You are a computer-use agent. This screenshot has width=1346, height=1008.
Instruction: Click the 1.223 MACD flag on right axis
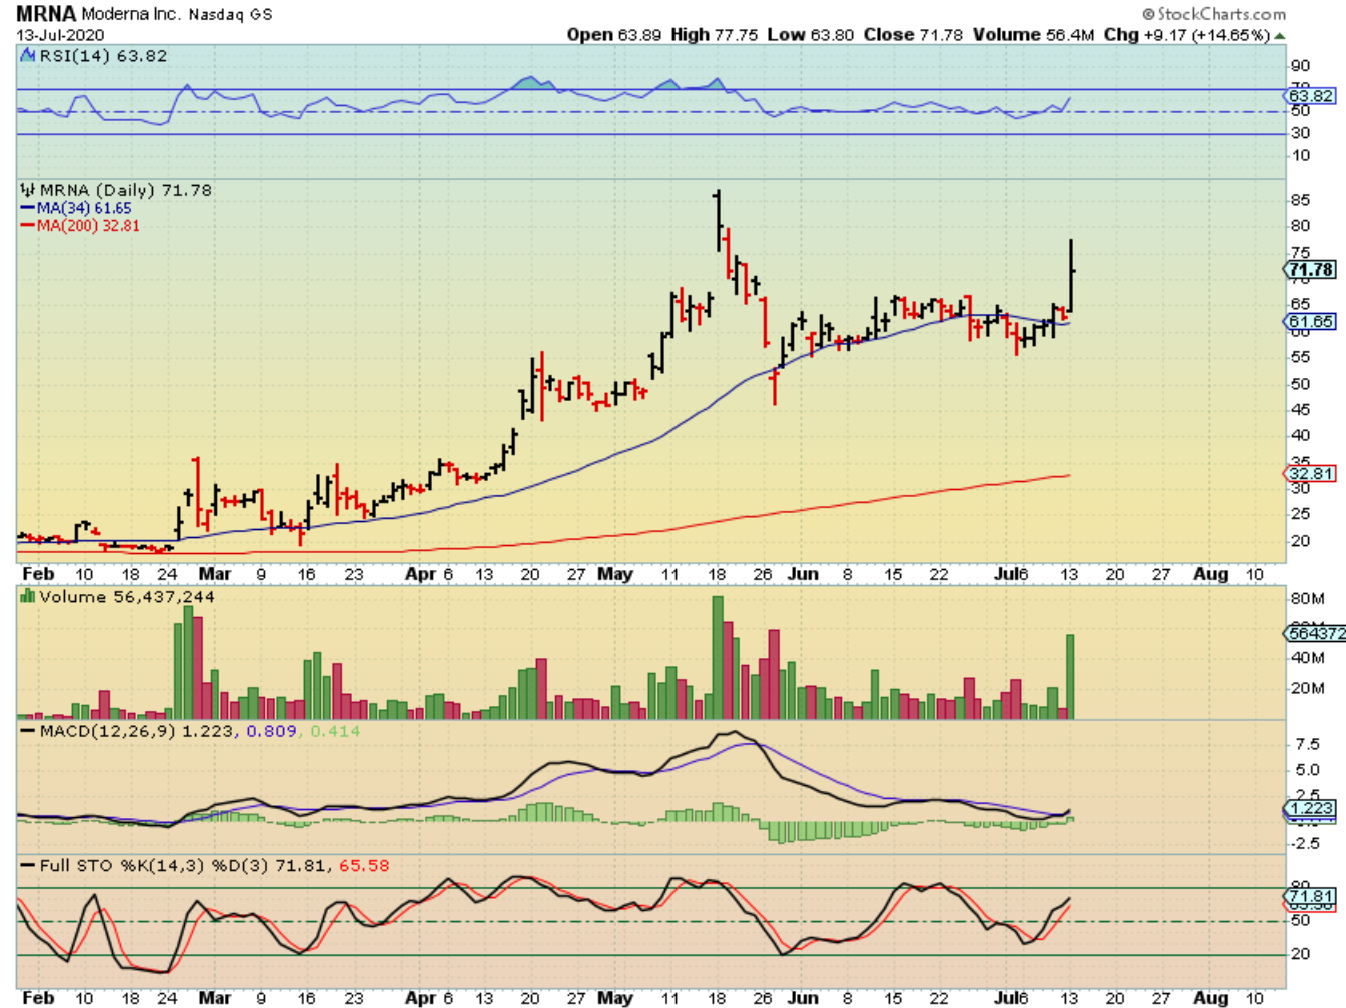pyautogui.click(x=1311, y=809)
